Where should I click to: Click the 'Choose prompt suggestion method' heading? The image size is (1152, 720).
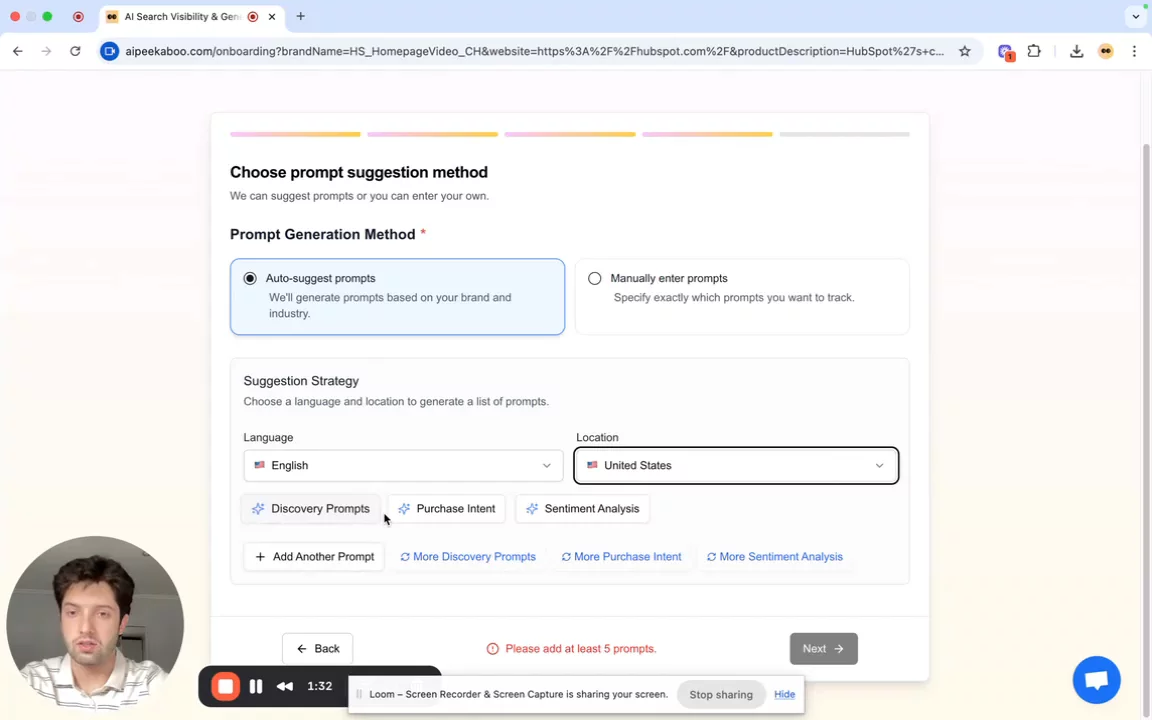pos(359,172)
